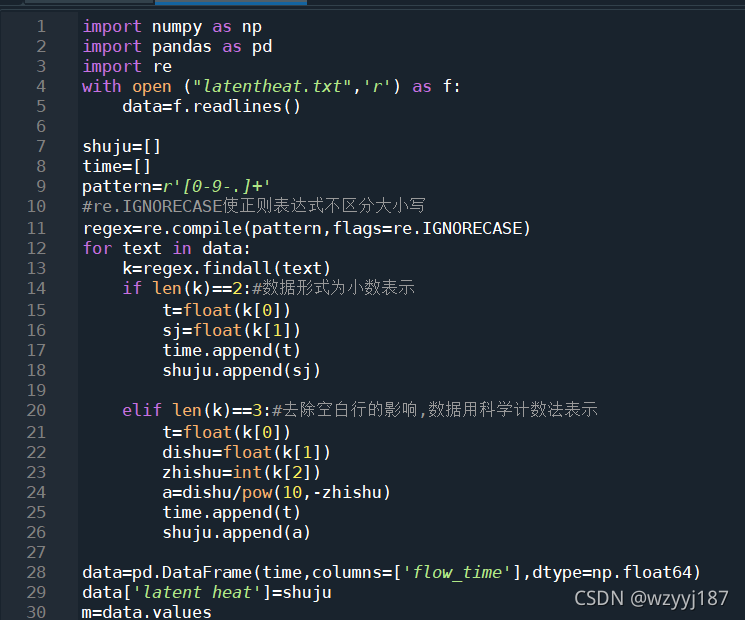Click the 'flow_time' column string
The width and height of the screenshot is (745, 620).
(457, 572)
